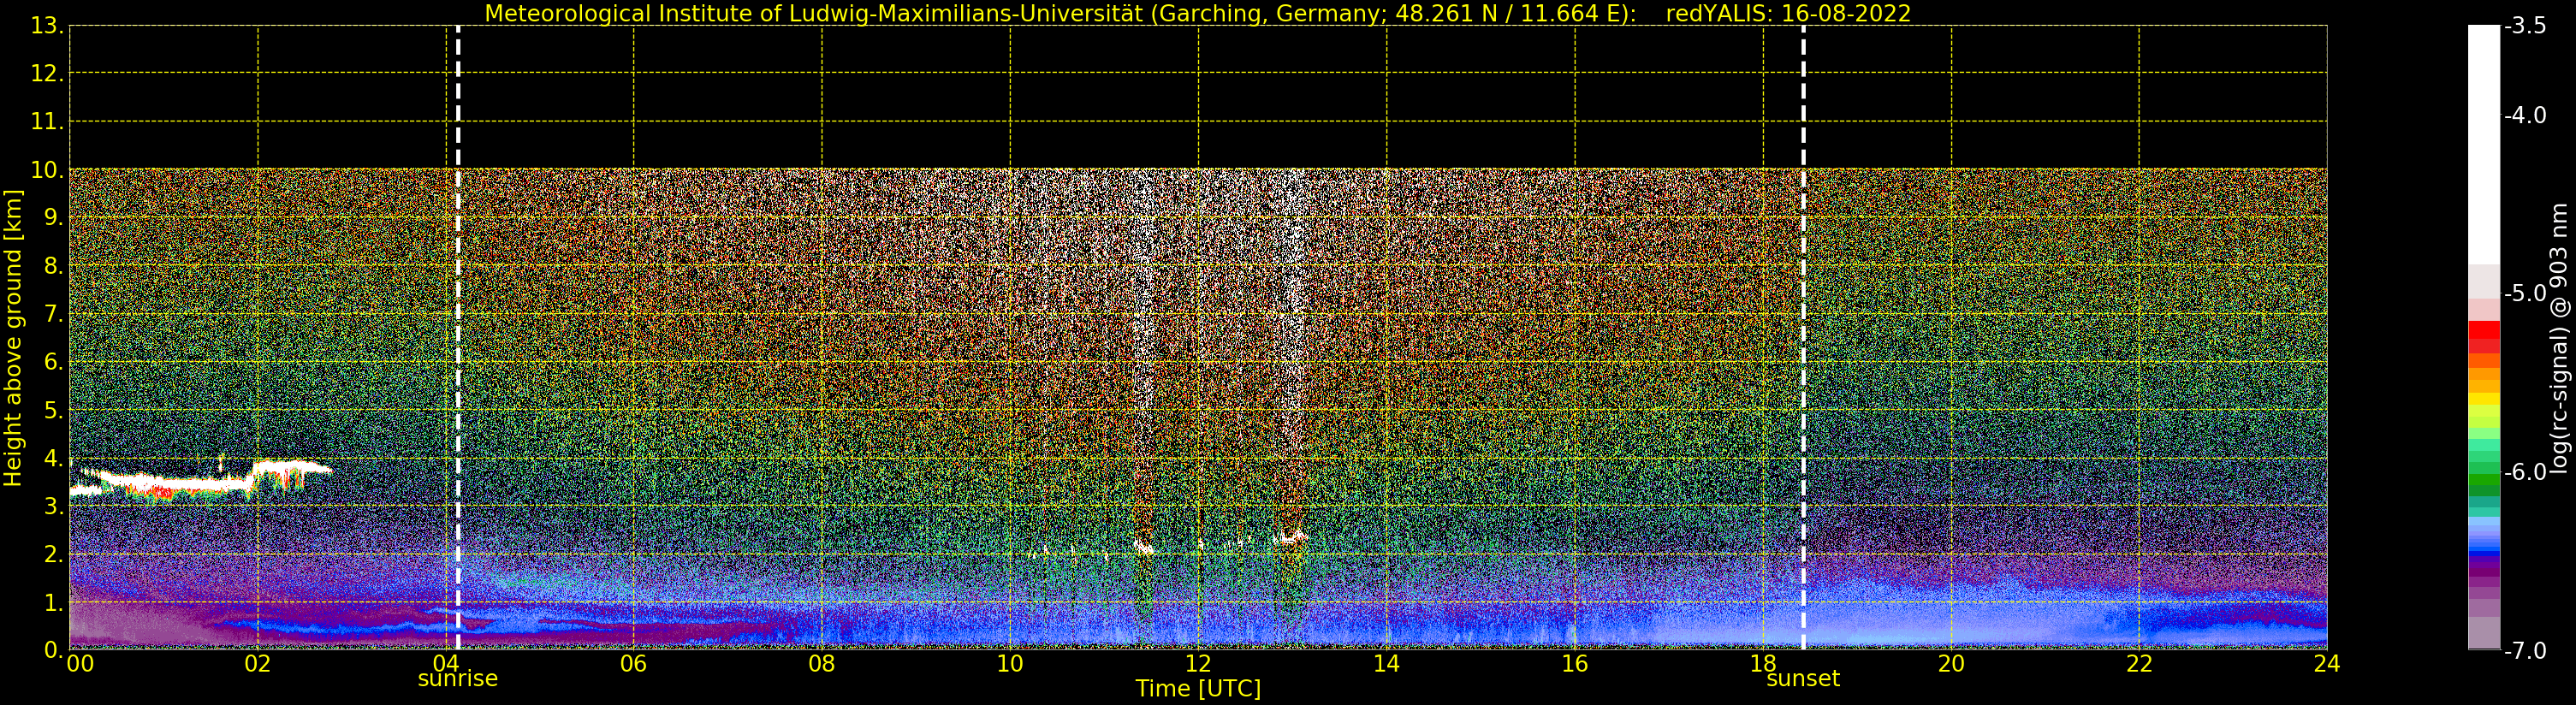Click the 12 tick label on the time axis
Viewport: 2576px width, 705px height.
tap(1198, 664)
